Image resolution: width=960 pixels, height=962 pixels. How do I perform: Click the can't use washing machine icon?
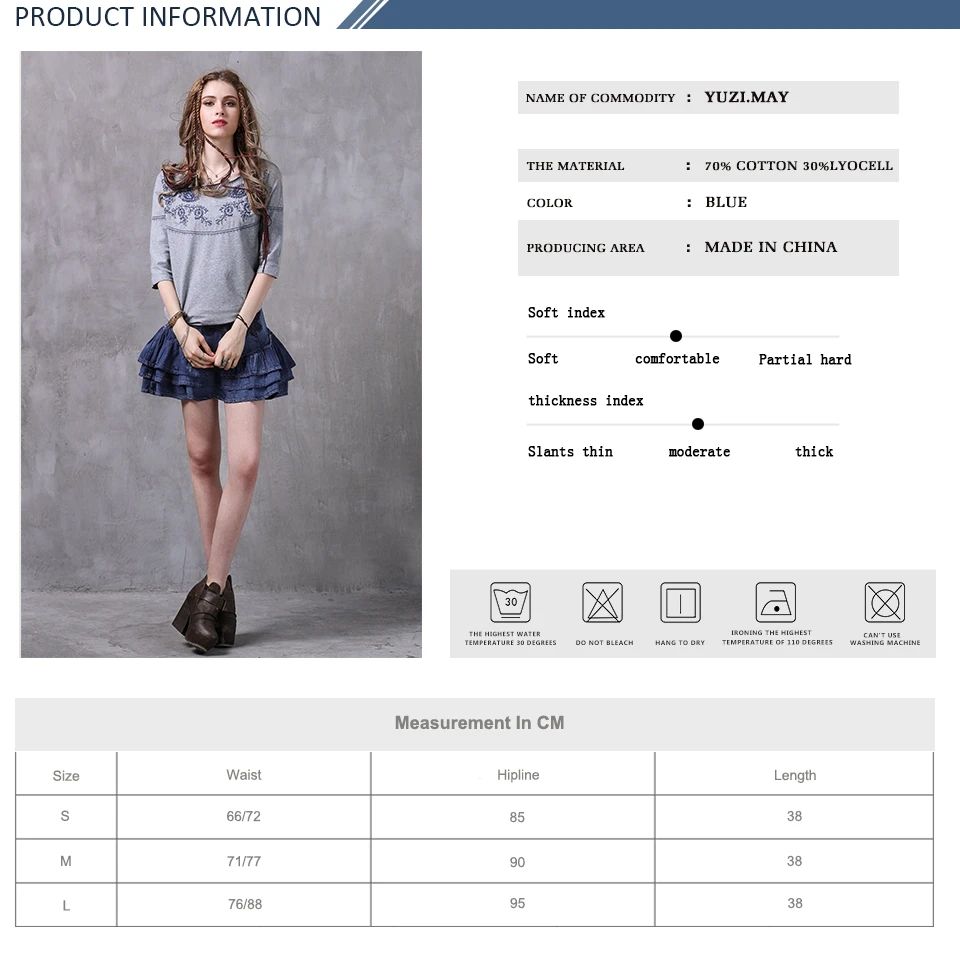[x=885, y=602]
